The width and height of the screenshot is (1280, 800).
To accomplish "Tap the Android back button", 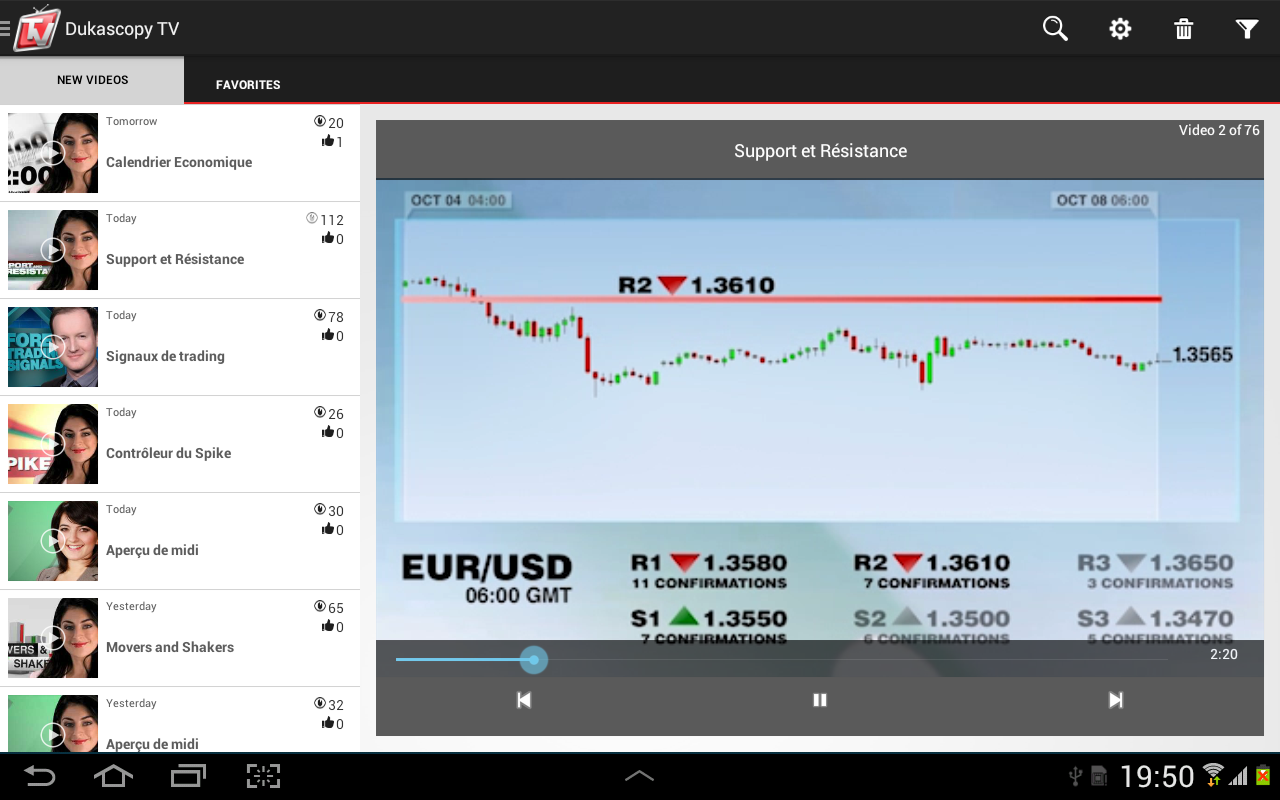I will click(x=40, y=776).
